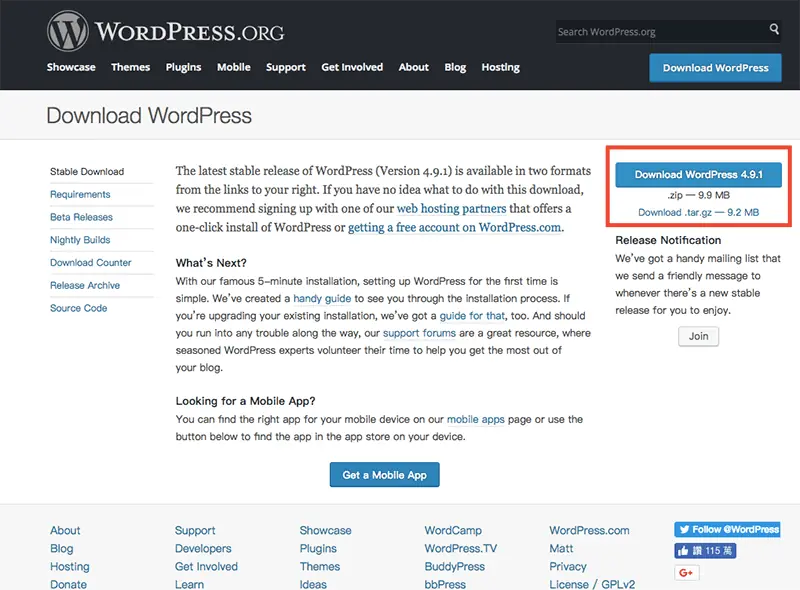Open Support in header navigation
Image resolution: width=800 pixels, height=590 pixels.
point(286,67)
